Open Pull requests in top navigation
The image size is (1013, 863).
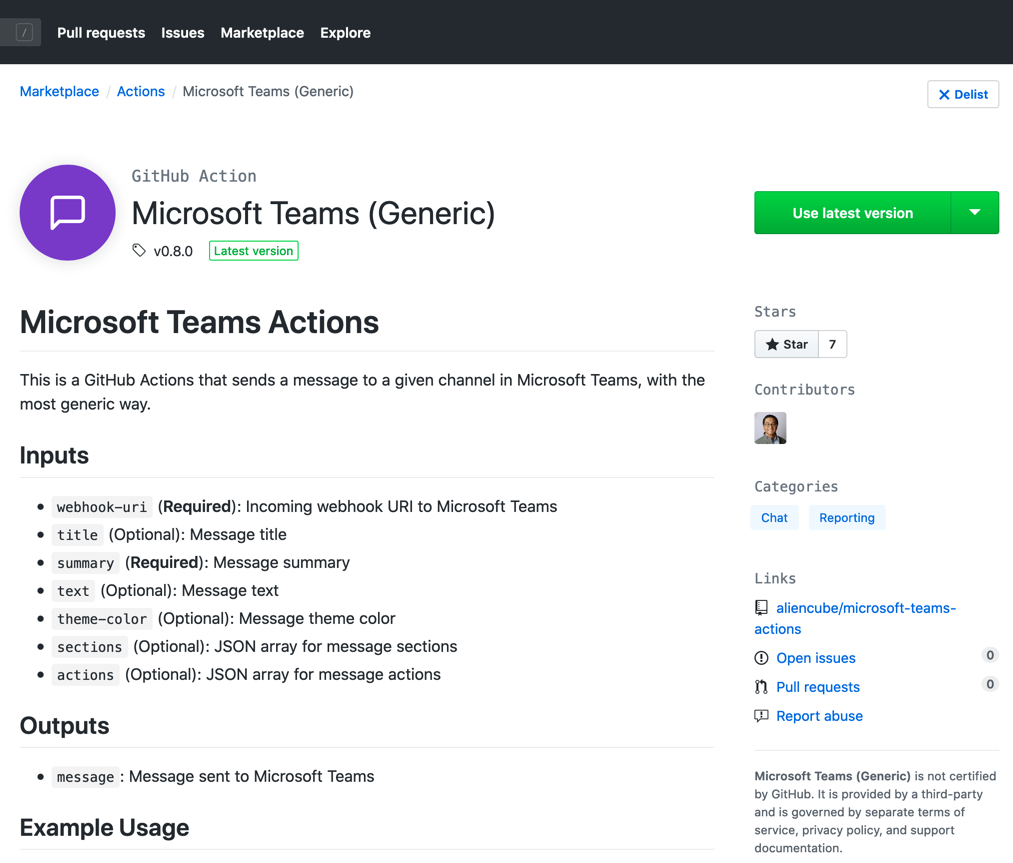tap(101, 33)
